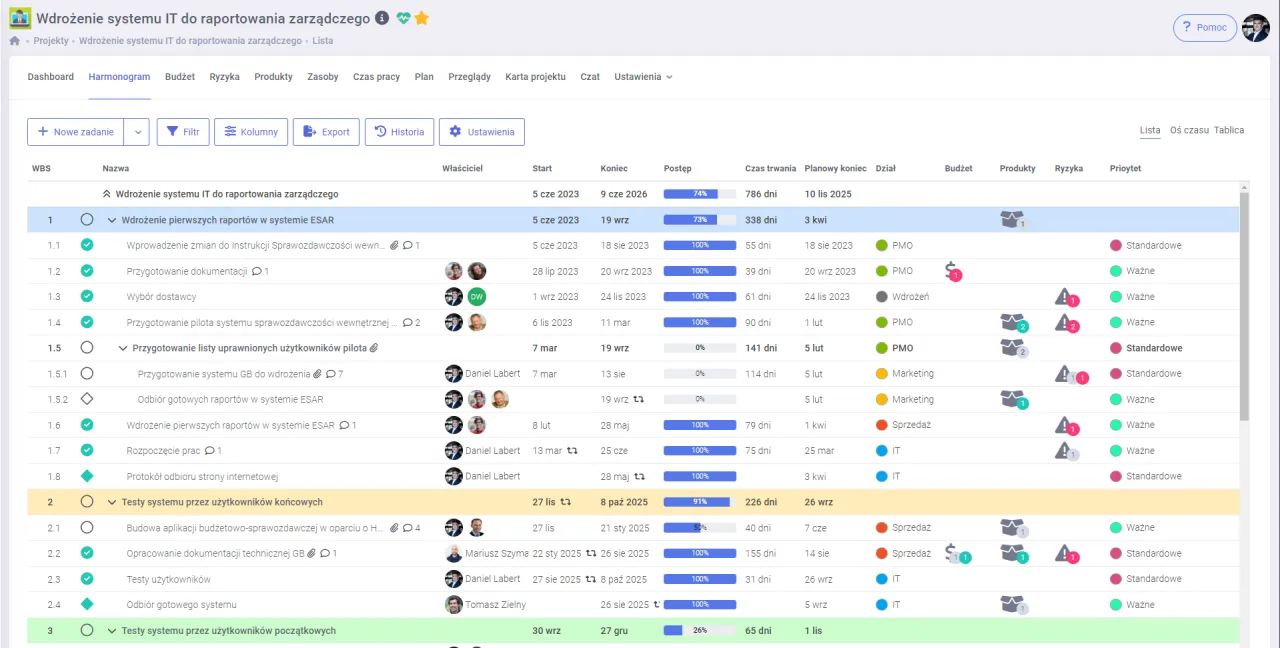The height and width of the screenshot is (648, 1280).
Task: Click the project info icon next to title
Action: pyautogui.click(x=382, y=18)
